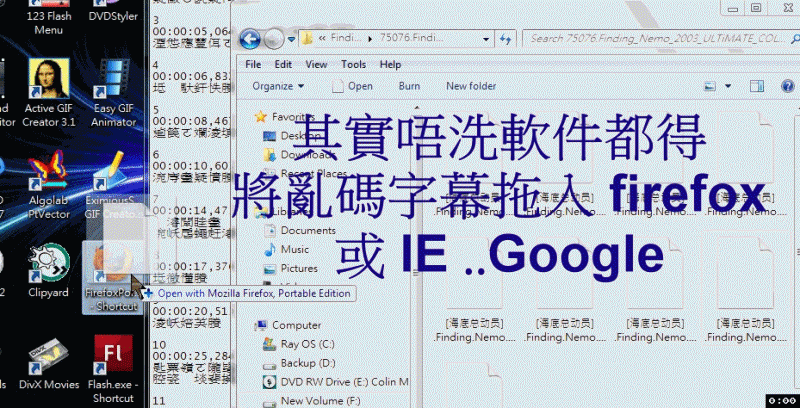Image resolution: width=800 pixels, height=408 pixels.
Task: Click the Favorites star icon
Action: click(261, 117)
